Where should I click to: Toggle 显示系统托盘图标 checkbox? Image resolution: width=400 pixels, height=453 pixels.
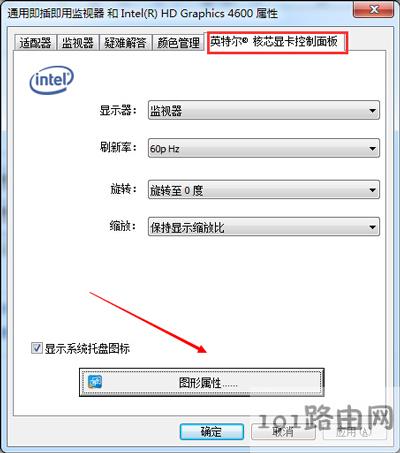tap(36, 348)
